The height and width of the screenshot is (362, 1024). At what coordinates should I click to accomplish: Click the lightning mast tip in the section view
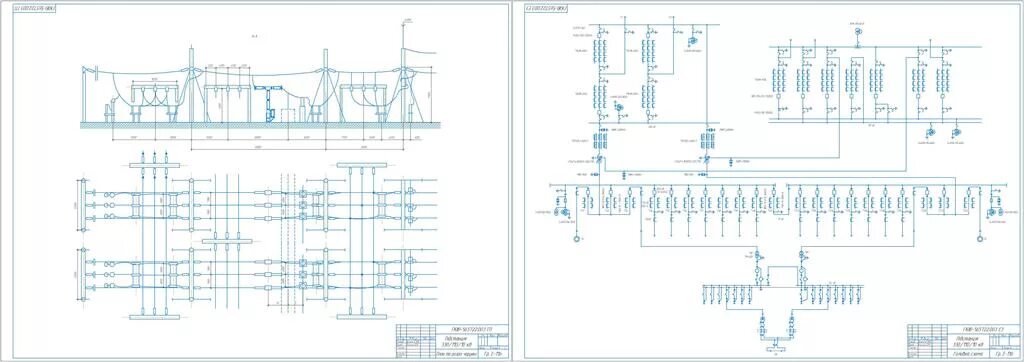coord(403,24)
